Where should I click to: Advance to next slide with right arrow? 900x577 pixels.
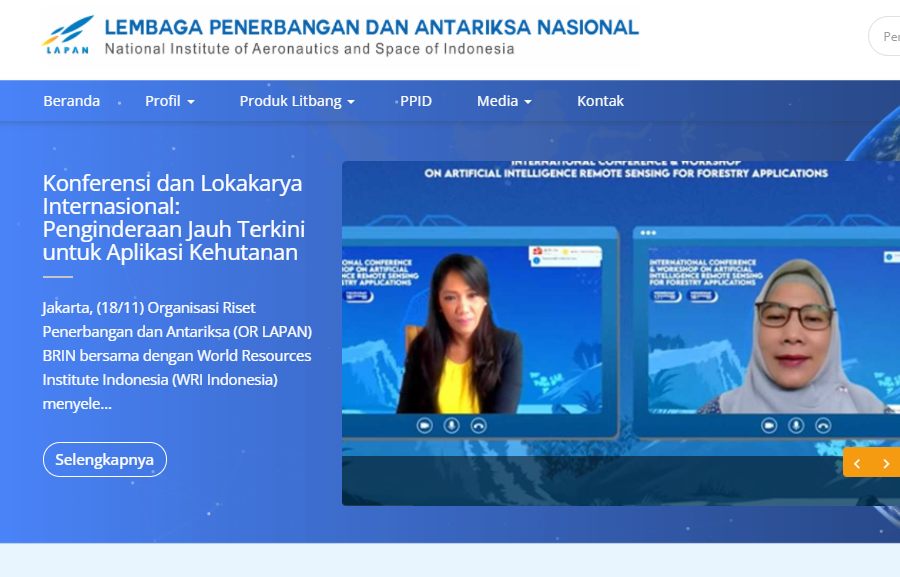pos(886,463)
